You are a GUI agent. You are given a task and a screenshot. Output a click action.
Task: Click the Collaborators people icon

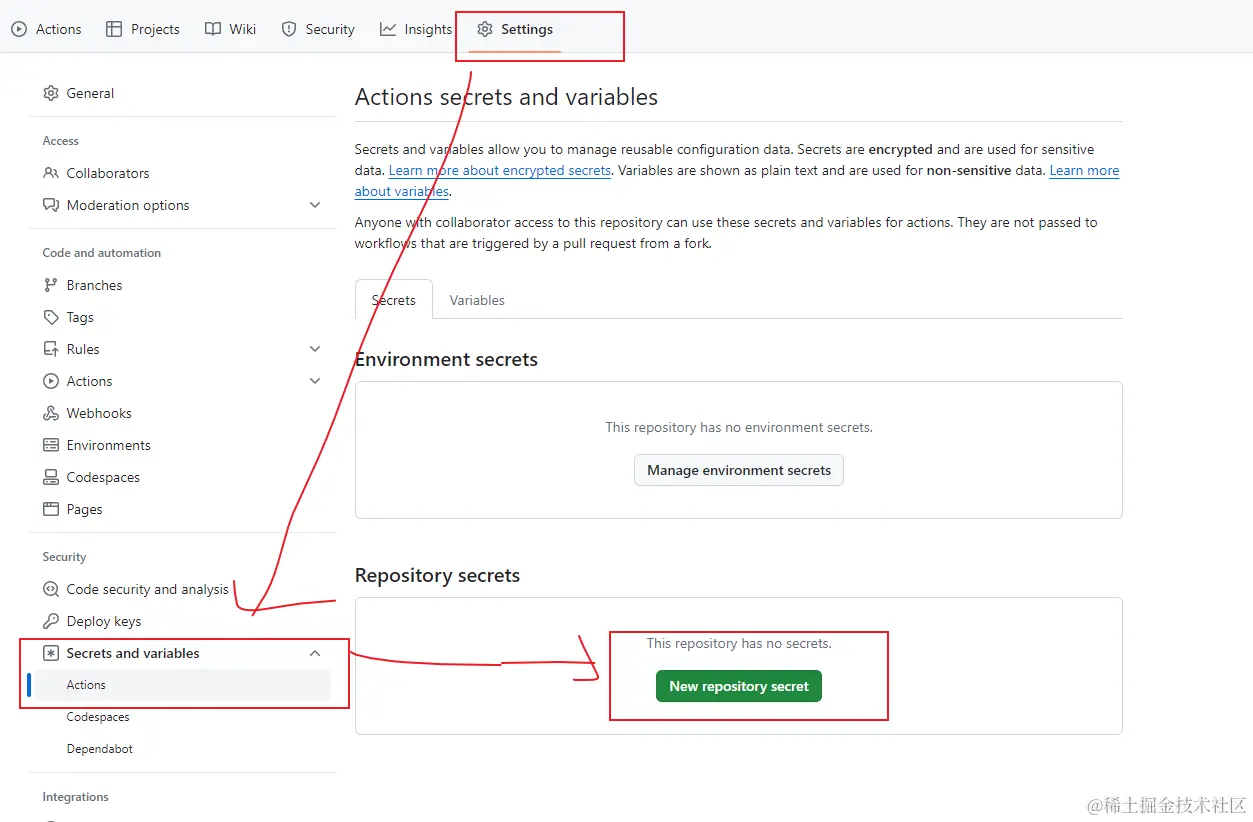coord(51,173)
